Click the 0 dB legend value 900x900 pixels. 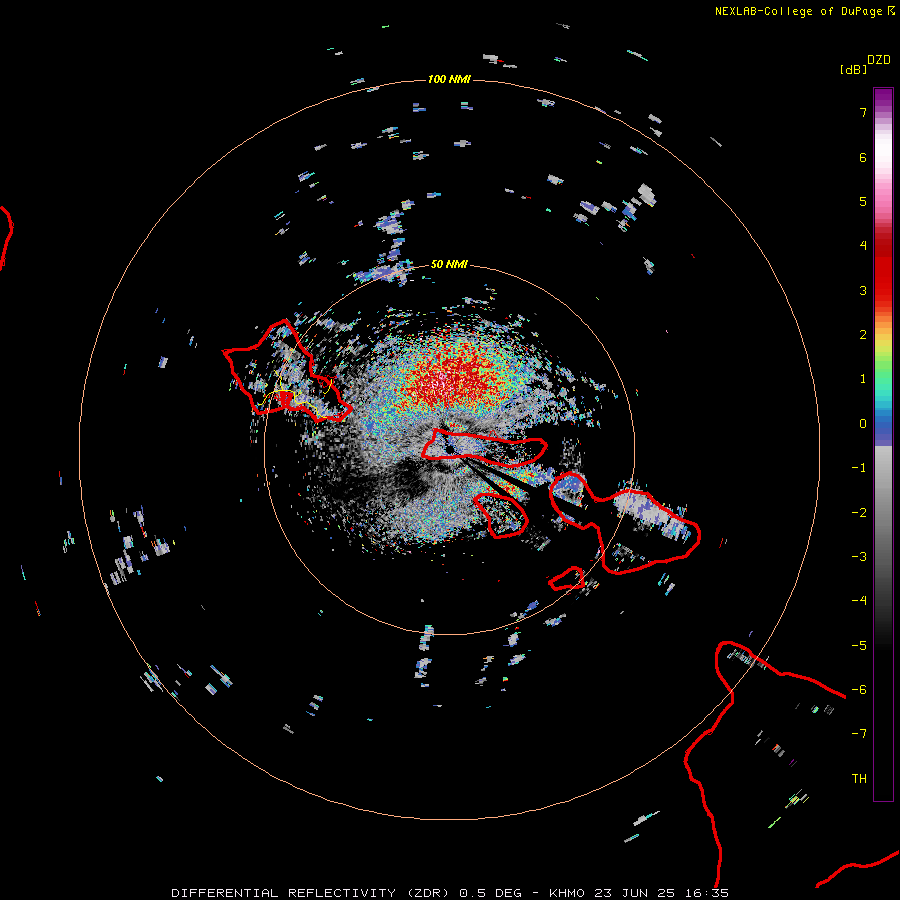(863, 424)
